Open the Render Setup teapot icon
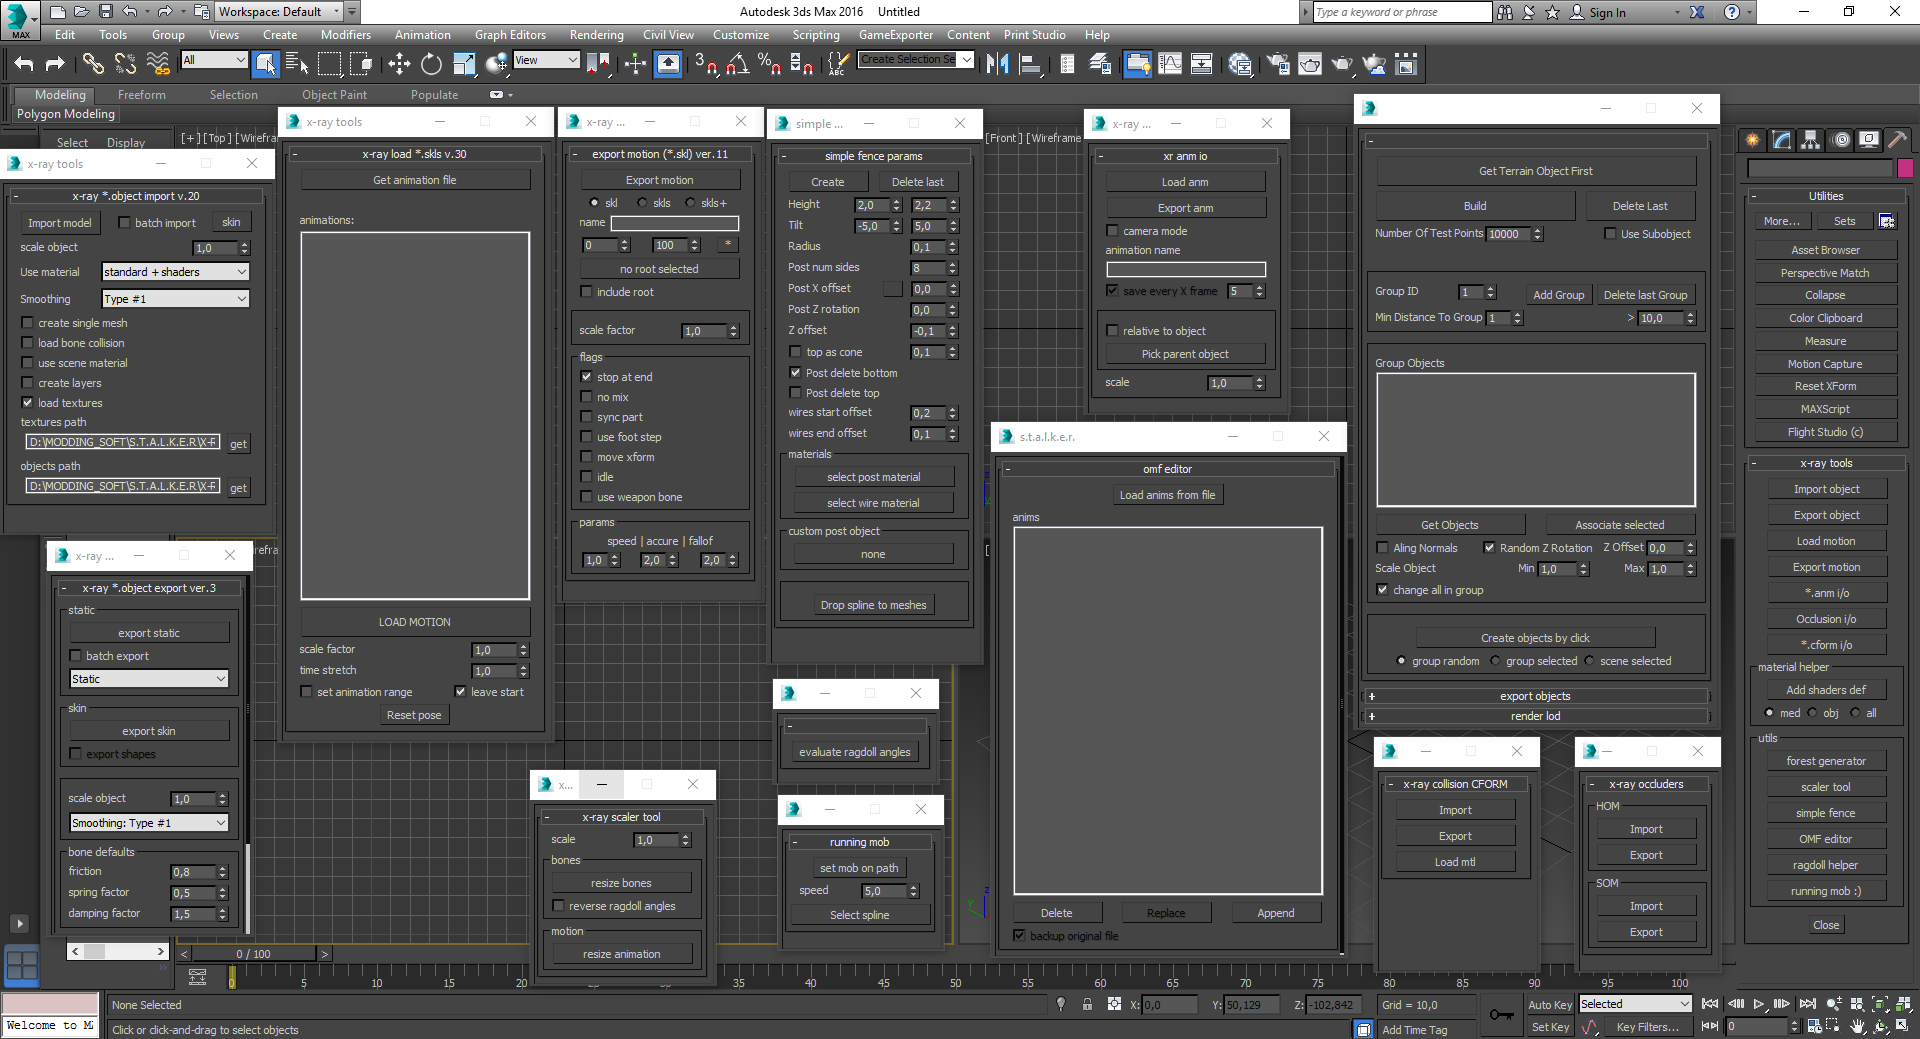This screenshot has width=1920, height=1039. 1278,64
